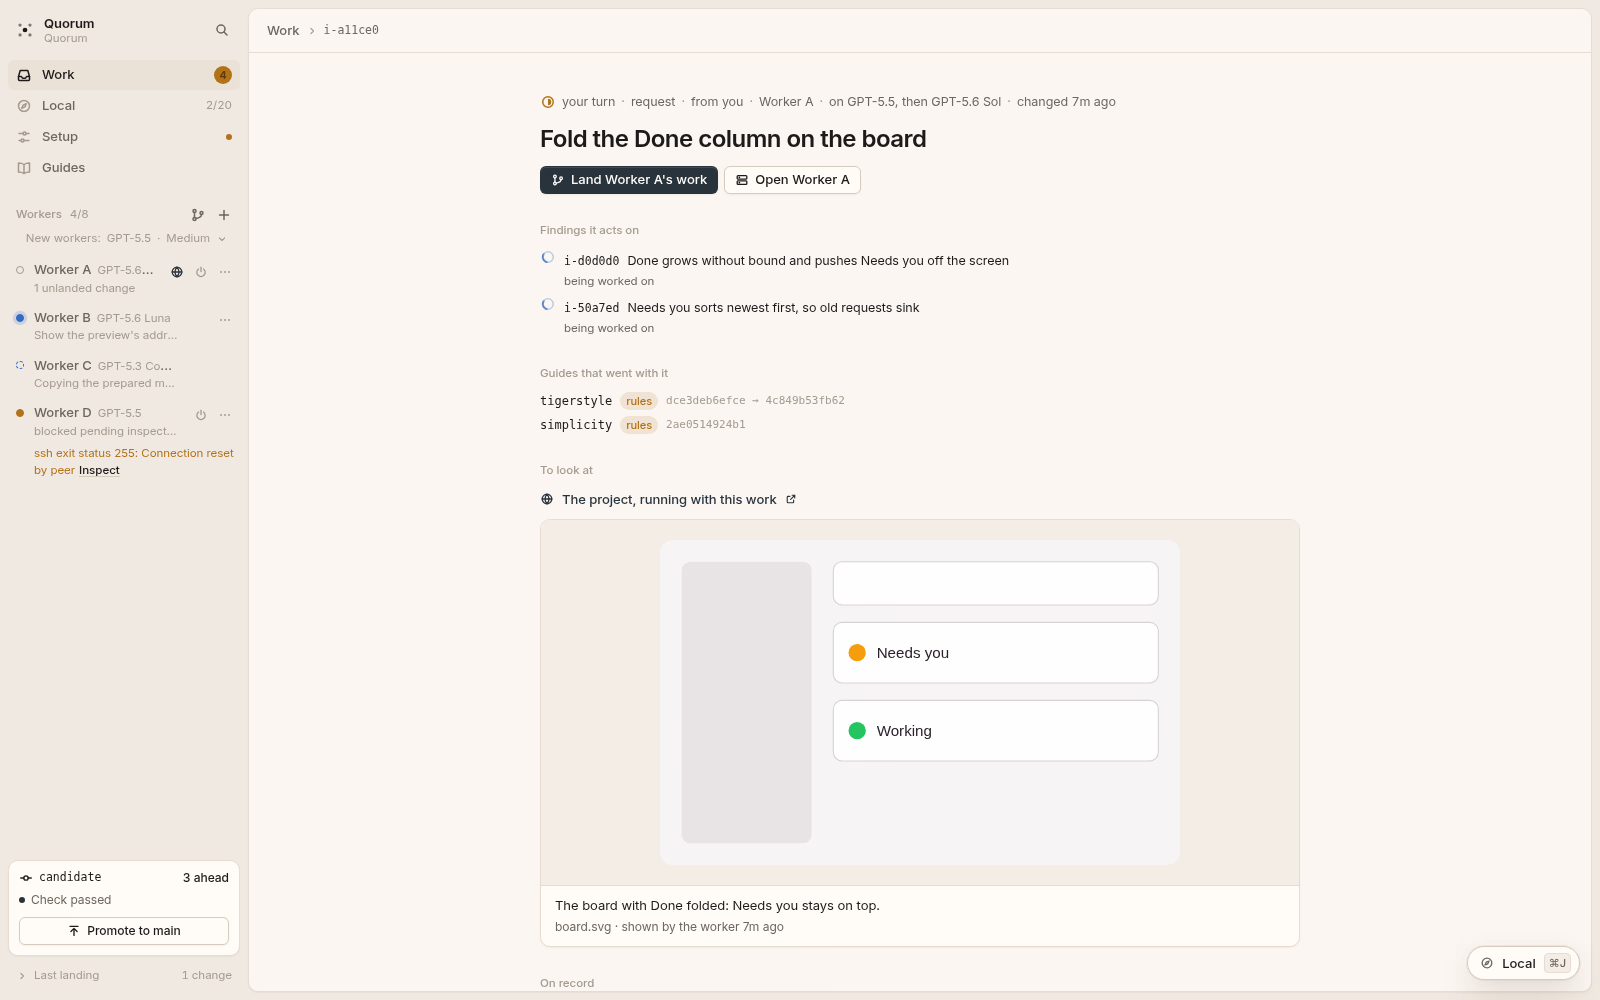Screen dimensions: 1600x1000
Task: Click the your turn status icon
Action: [x=548, y=102]
